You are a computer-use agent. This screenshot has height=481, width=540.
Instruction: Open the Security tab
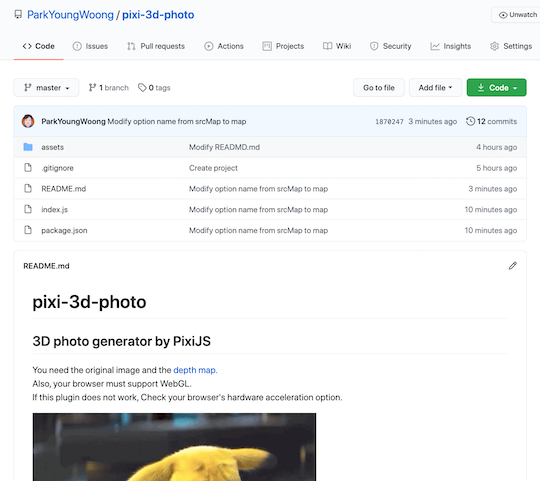coord(391,46)
